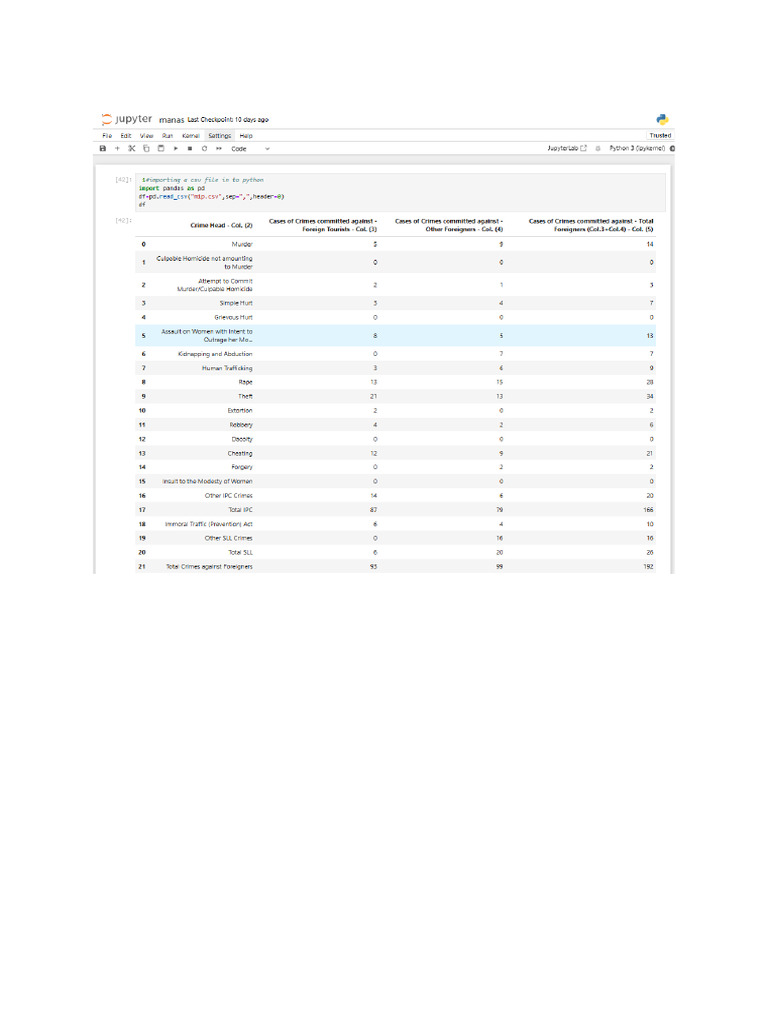768x1024 pixels.
Task: Click the kernel status circle icon
Action: pos(671,148)
